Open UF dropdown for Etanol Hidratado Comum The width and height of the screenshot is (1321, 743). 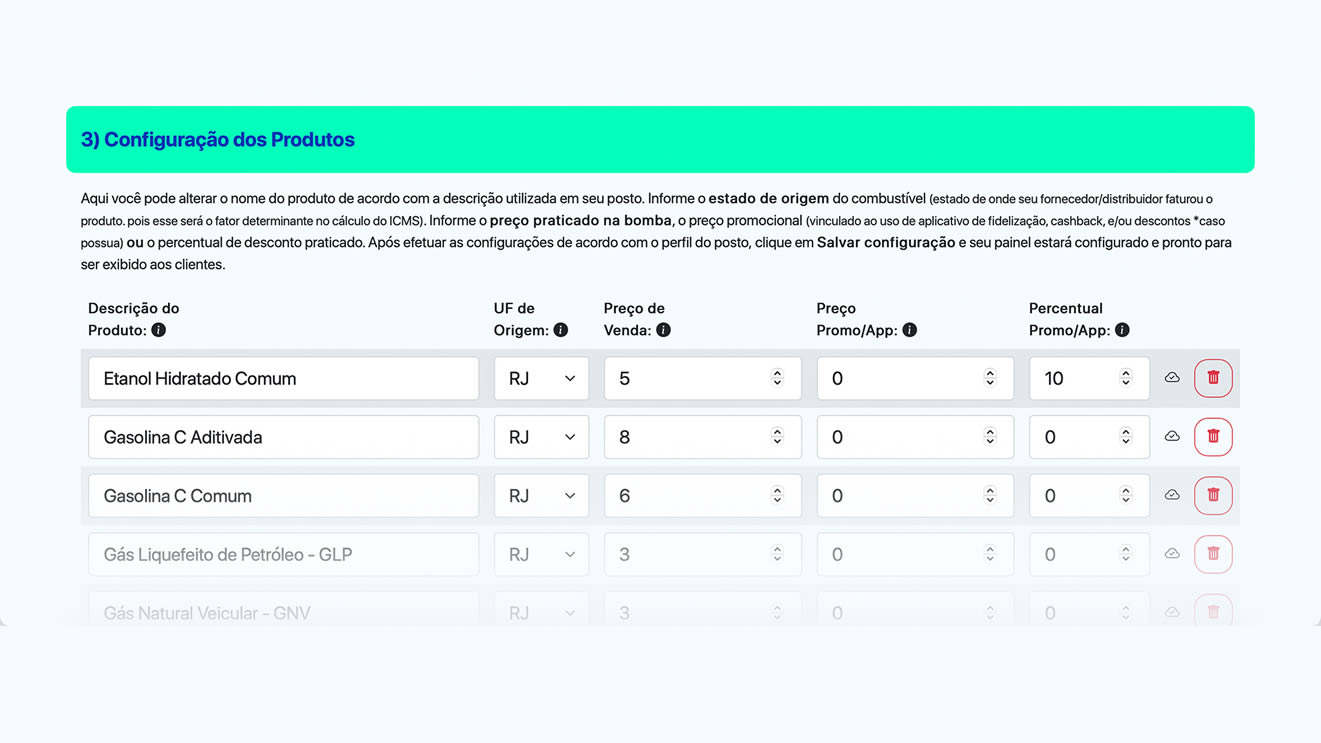541,378
